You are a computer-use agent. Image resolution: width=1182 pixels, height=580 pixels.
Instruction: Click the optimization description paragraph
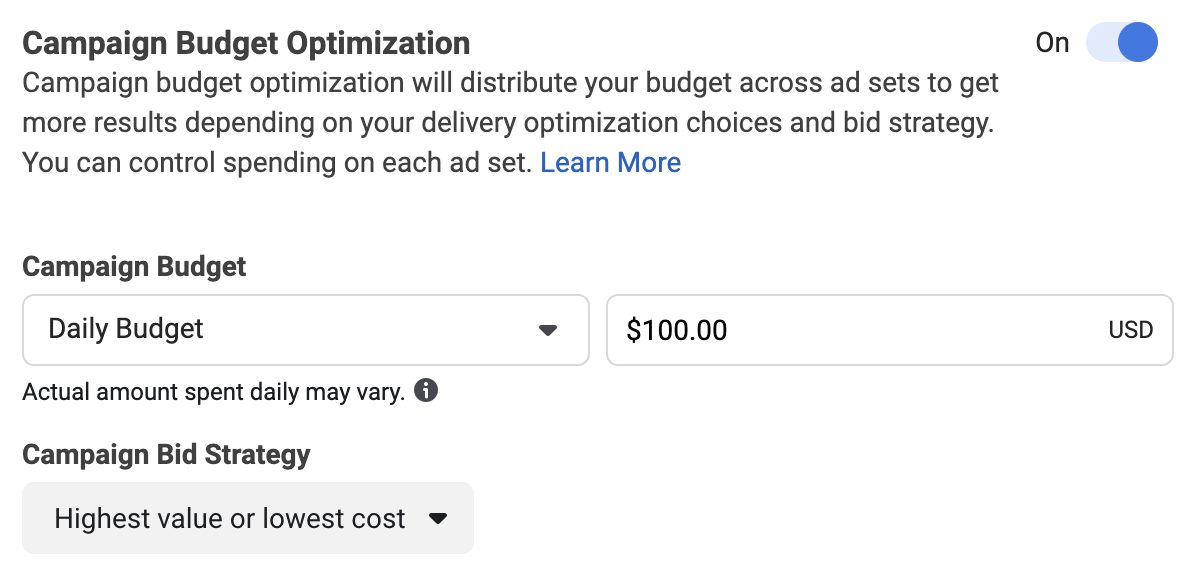coord(510,122)
